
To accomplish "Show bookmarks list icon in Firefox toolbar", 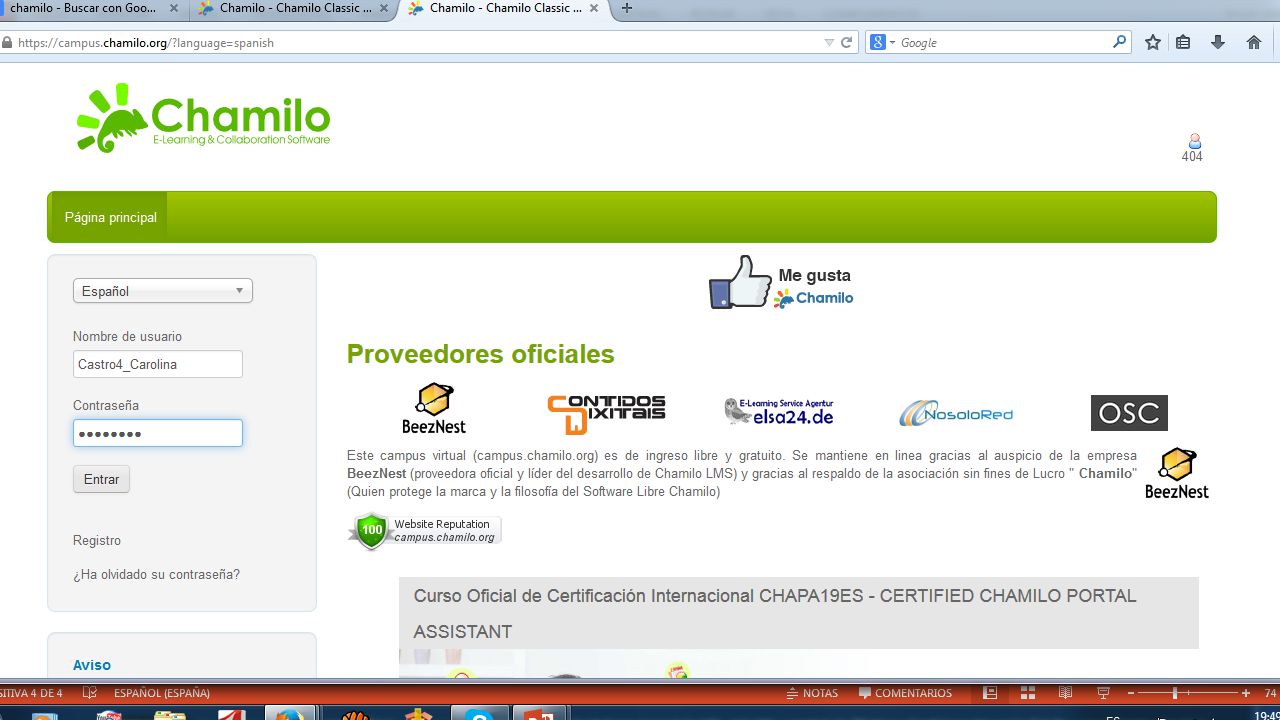I will pyautogui.click(x=1183, y=42).
